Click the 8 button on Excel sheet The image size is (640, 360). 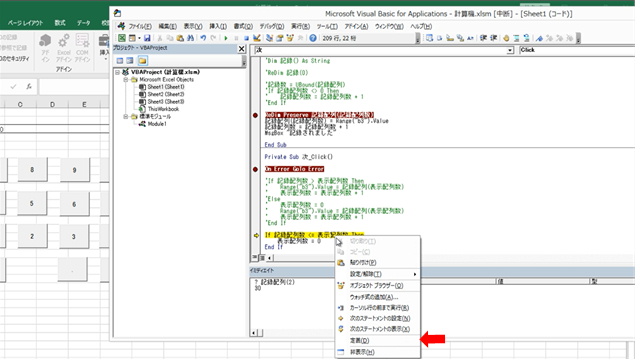coord(32,170)
